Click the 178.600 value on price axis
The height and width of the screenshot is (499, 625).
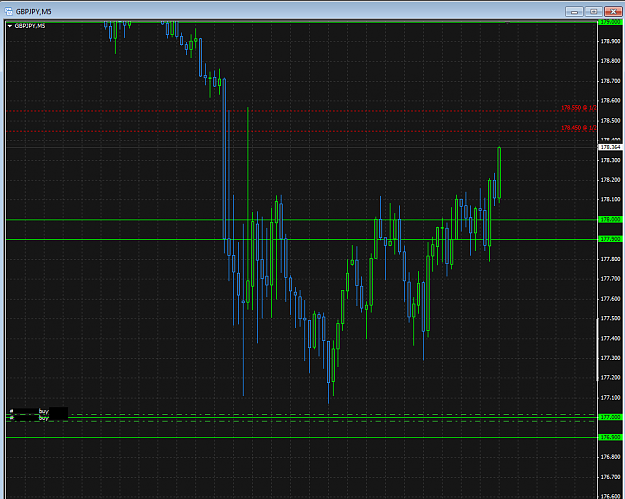pos(610,100)
